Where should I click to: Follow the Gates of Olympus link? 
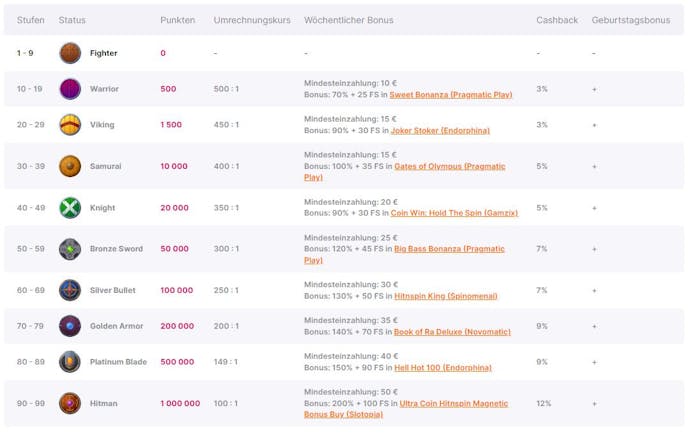pyautogui.click(x=449, y=166)
